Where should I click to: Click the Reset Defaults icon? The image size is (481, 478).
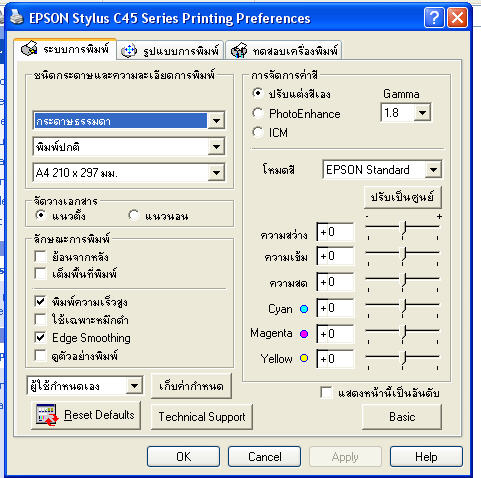tap(47, 415)
